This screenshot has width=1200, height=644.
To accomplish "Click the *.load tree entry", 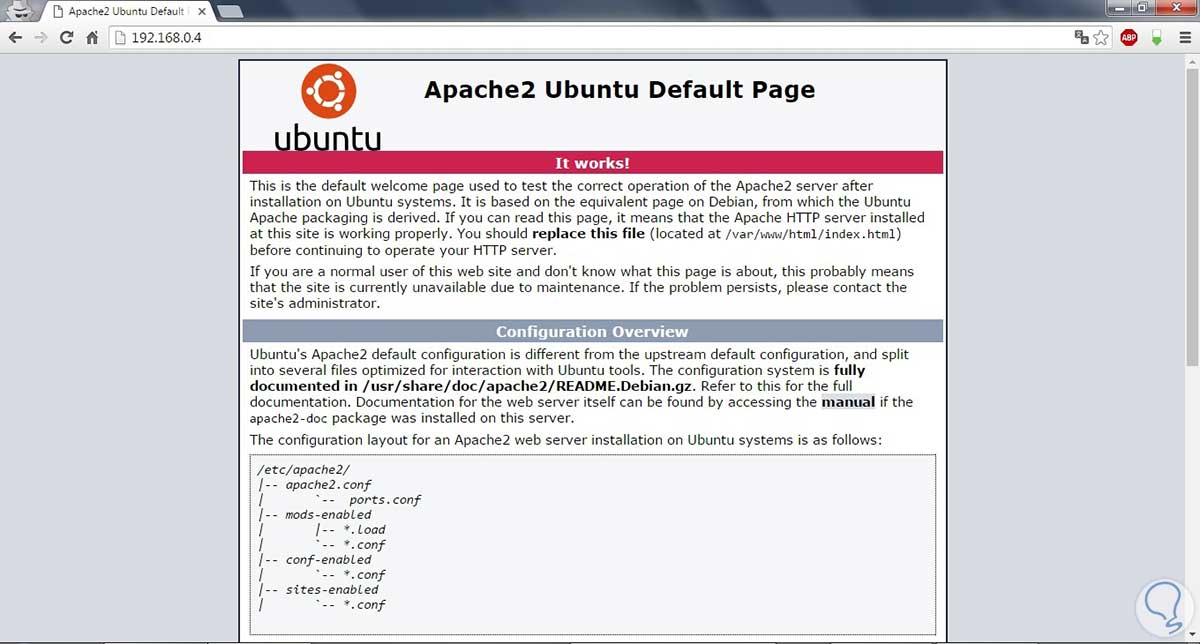I will [x=364, y=530].
